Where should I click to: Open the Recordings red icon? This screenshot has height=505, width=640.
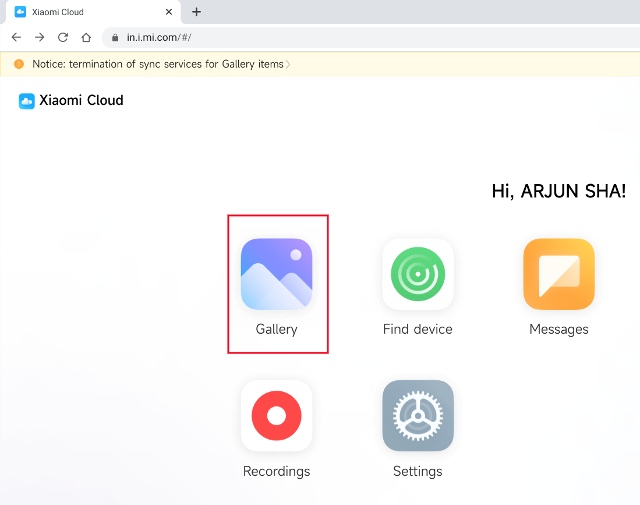coord(276,416)
